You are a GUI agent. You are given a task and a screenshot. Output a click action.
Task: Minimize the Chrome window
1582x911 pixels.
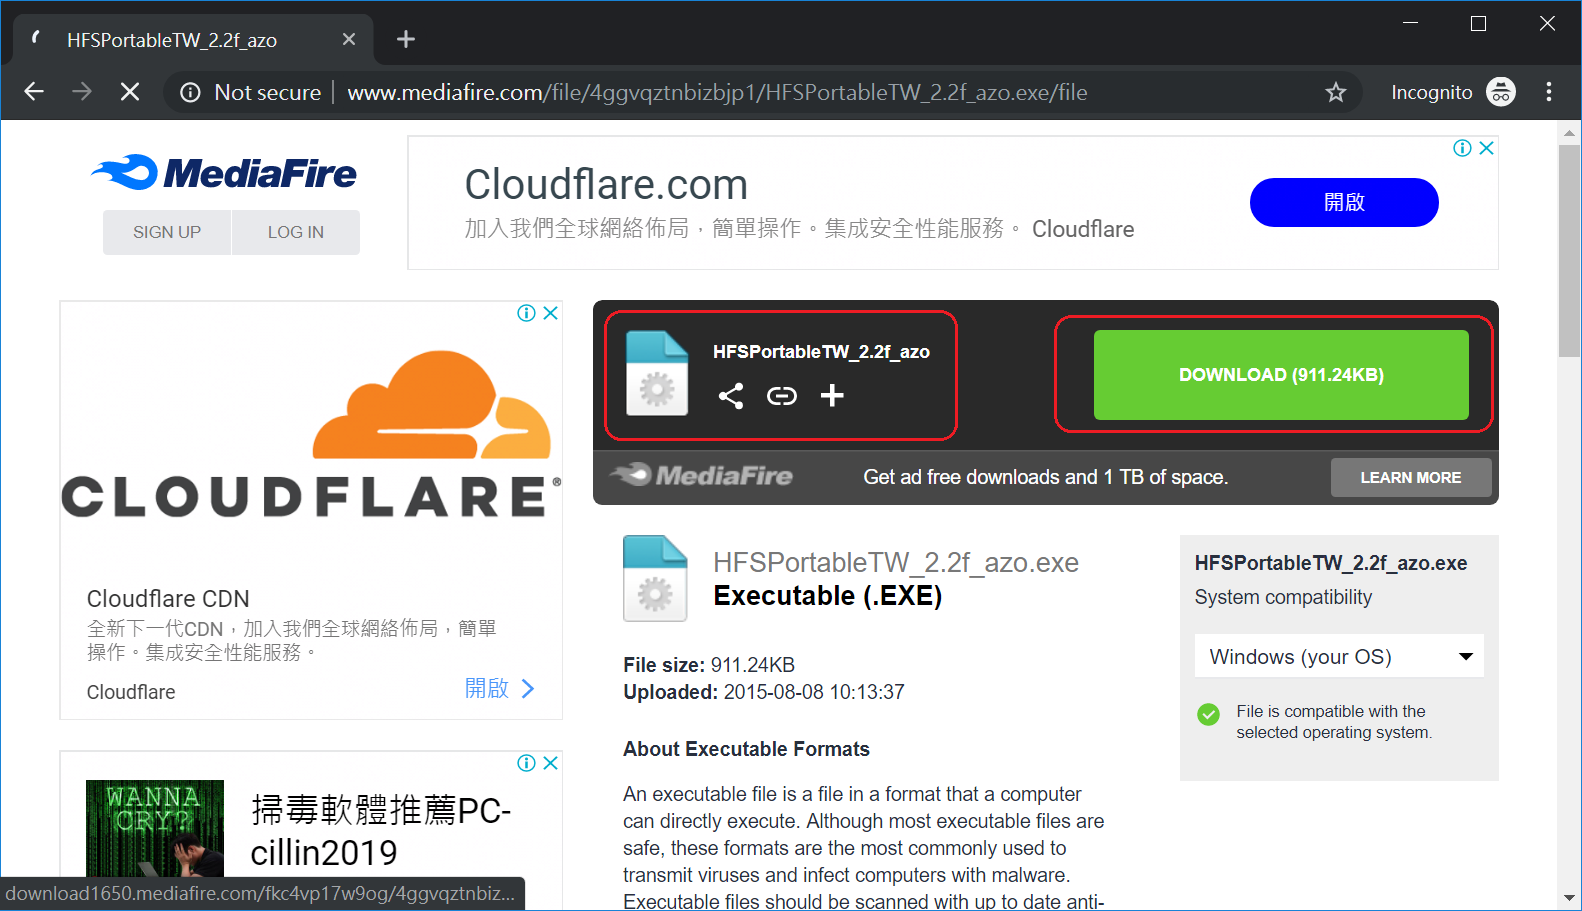1410,23
